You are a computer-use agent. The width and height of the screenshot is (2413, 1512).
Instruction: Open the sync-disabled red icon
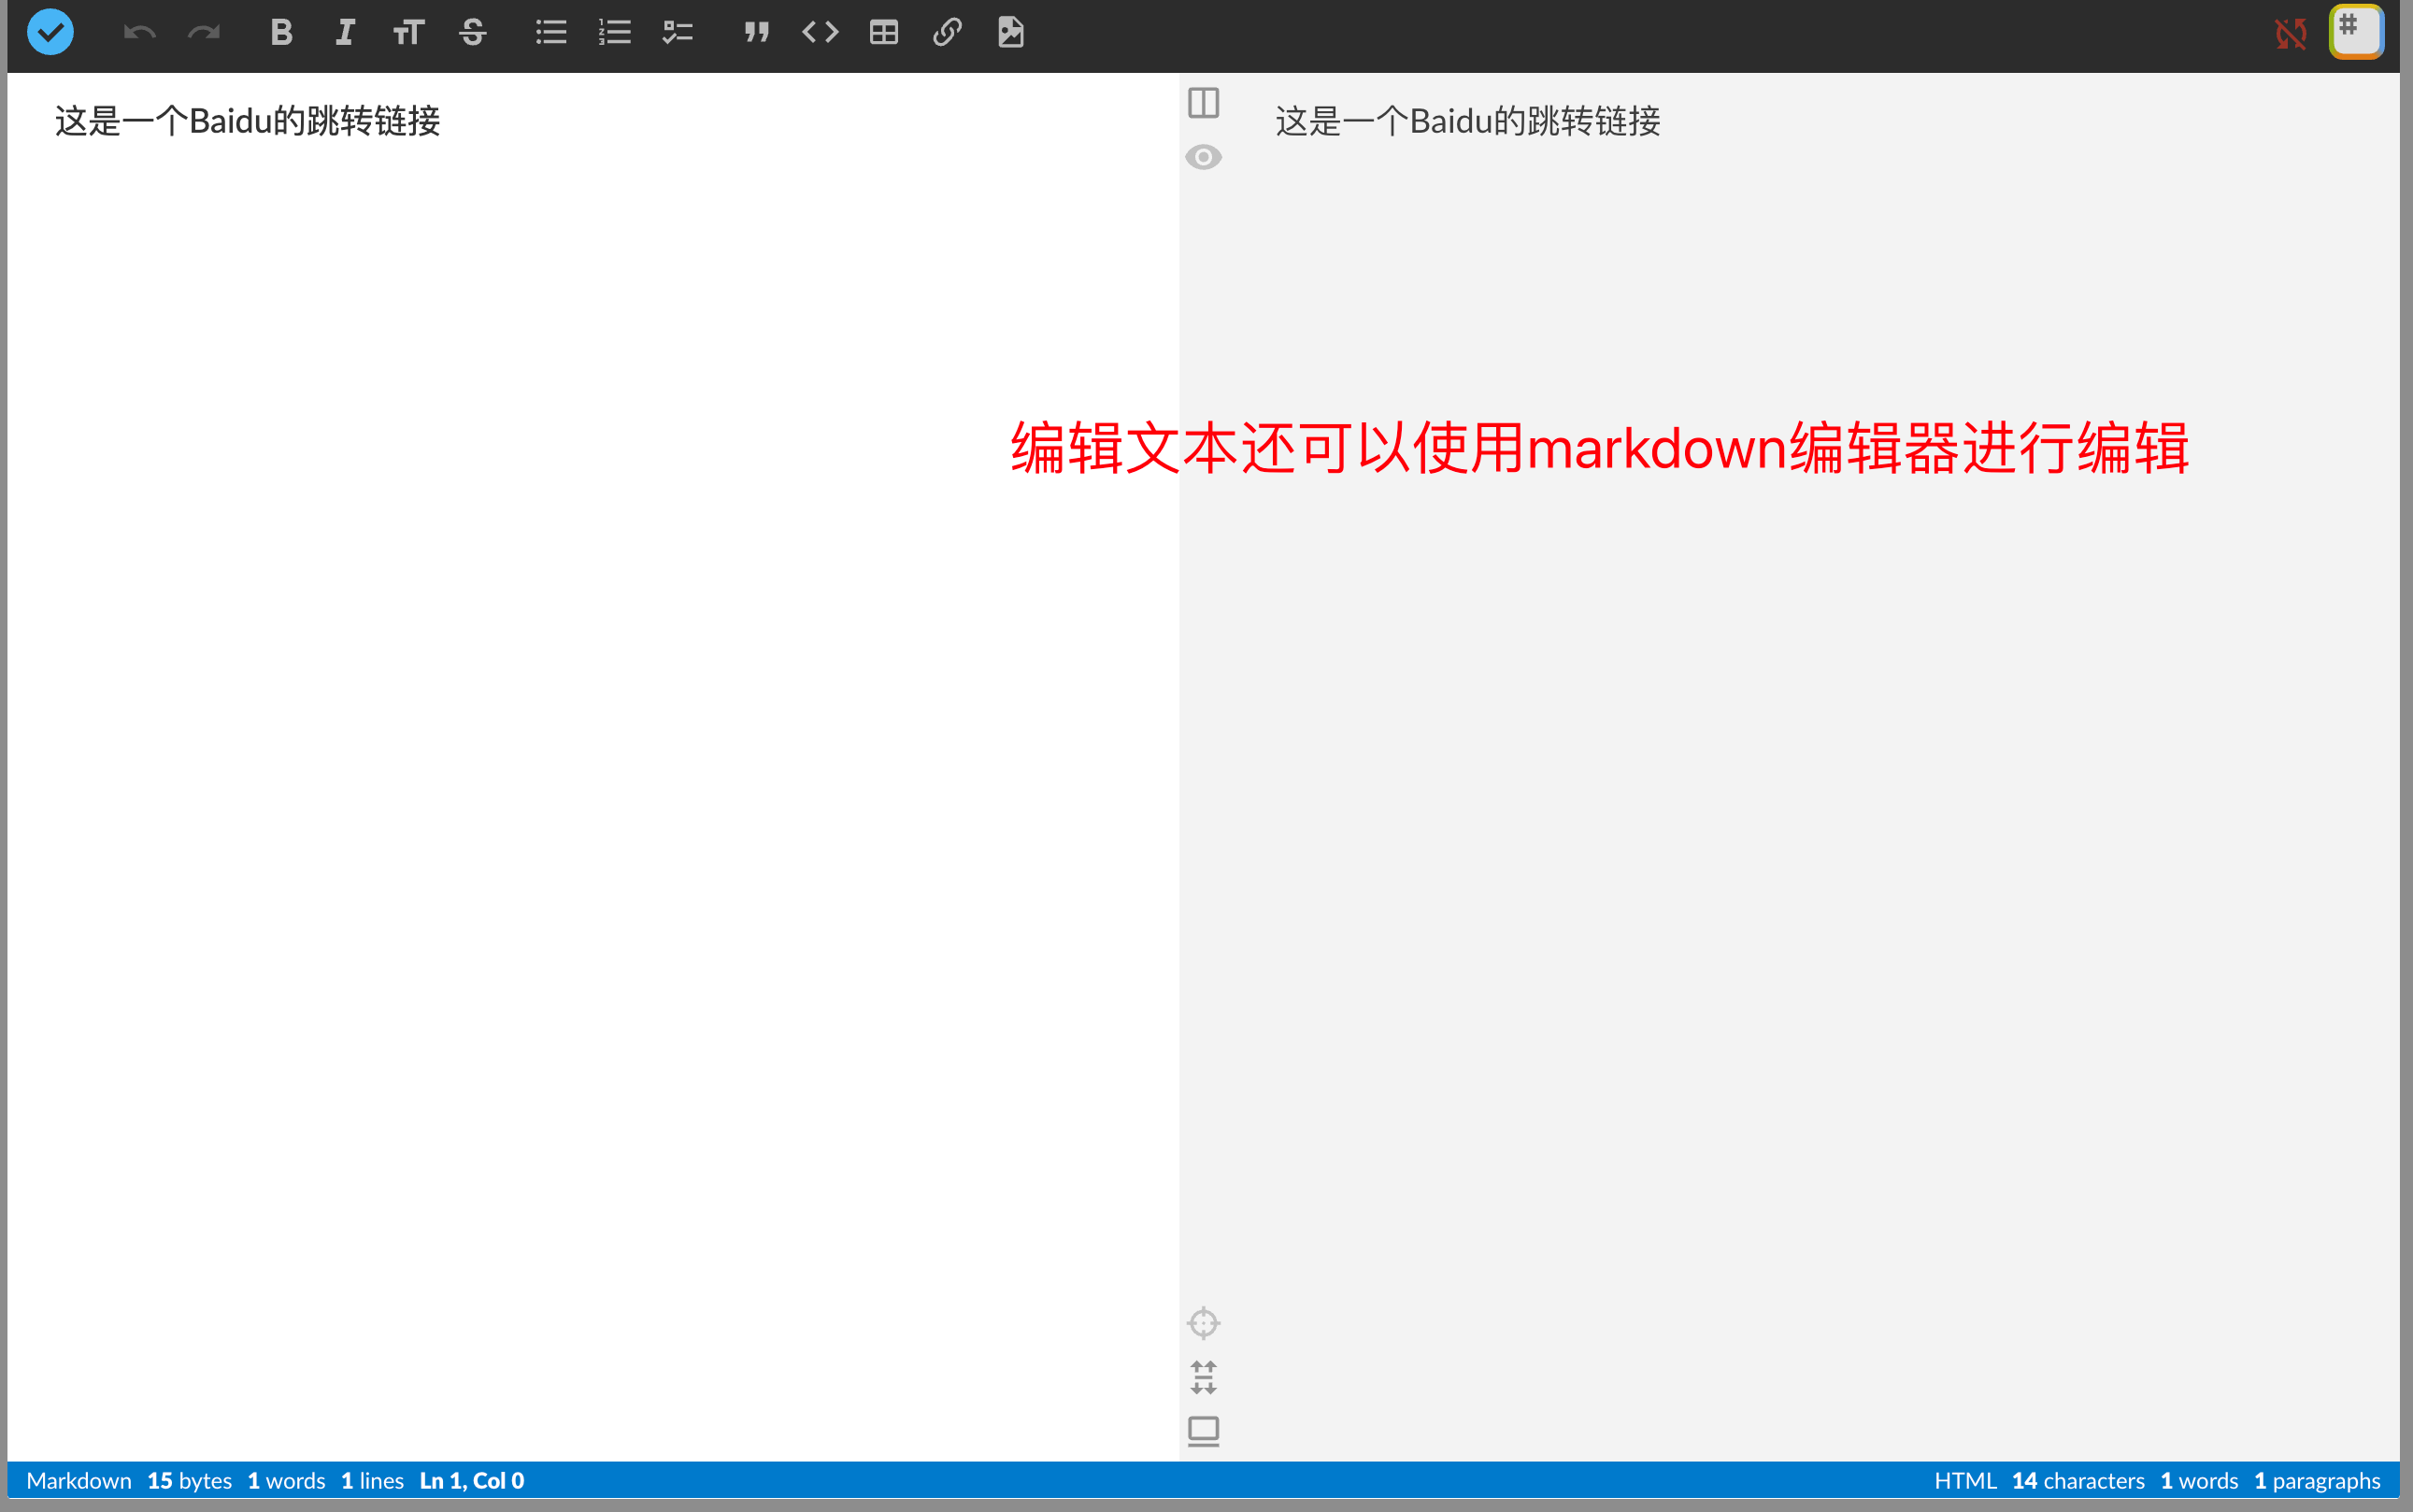coord(2290,34)
